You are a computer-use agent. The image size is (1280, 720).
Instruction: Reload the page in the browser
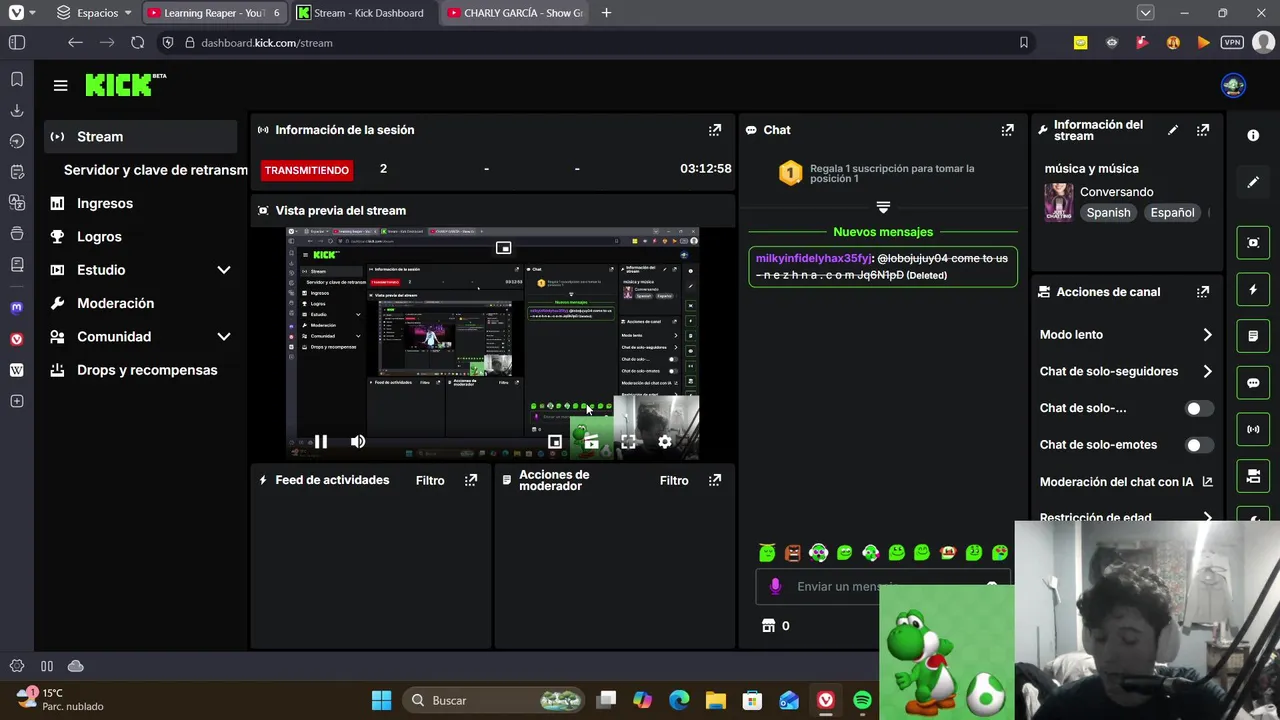[138, 42]
